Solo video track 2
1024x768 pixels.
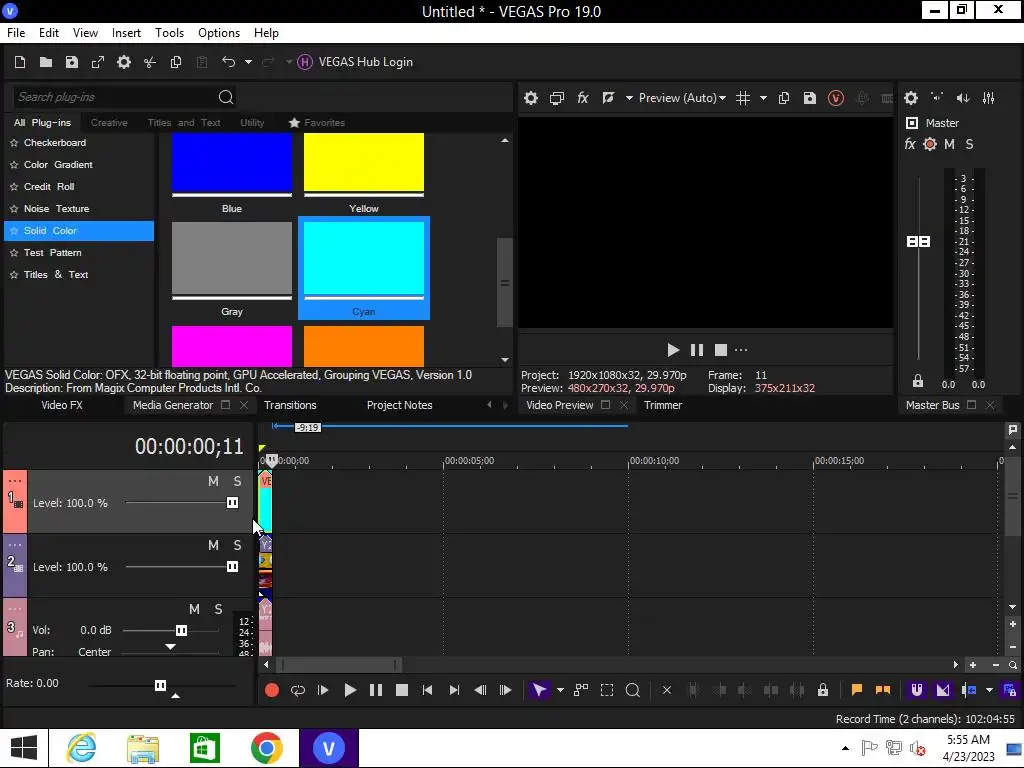[x=238, y=545]
